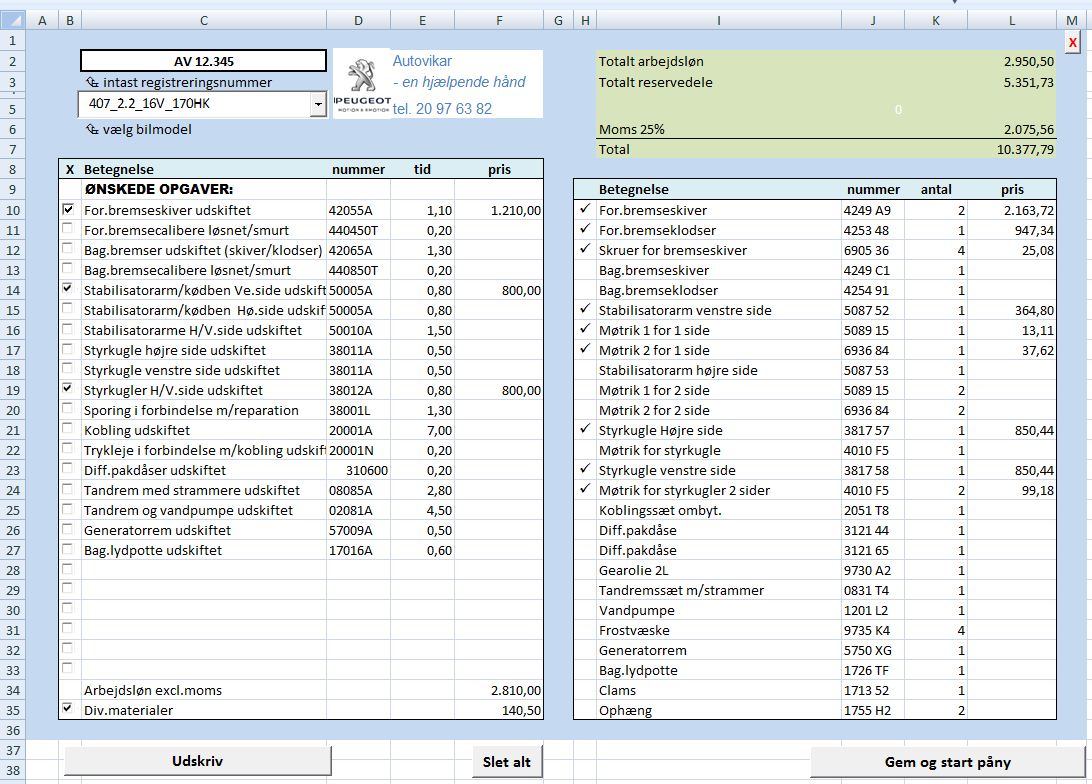The width and height of the screenshot is (1092, 784).
Task: Tick the Tandrem og vandpumpe udskiftet checkbox
Action: tap(68, 508)
